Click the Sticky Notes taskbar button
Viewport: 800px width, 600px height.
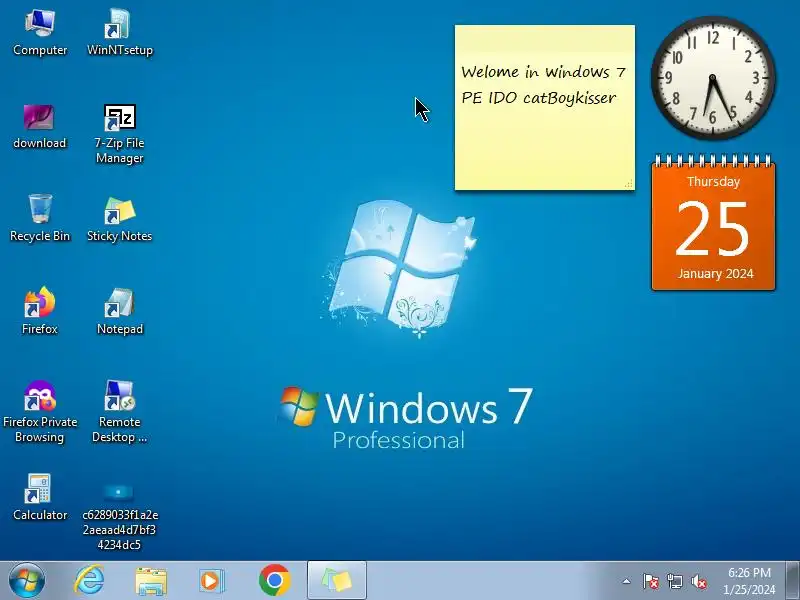click(337, 580)
